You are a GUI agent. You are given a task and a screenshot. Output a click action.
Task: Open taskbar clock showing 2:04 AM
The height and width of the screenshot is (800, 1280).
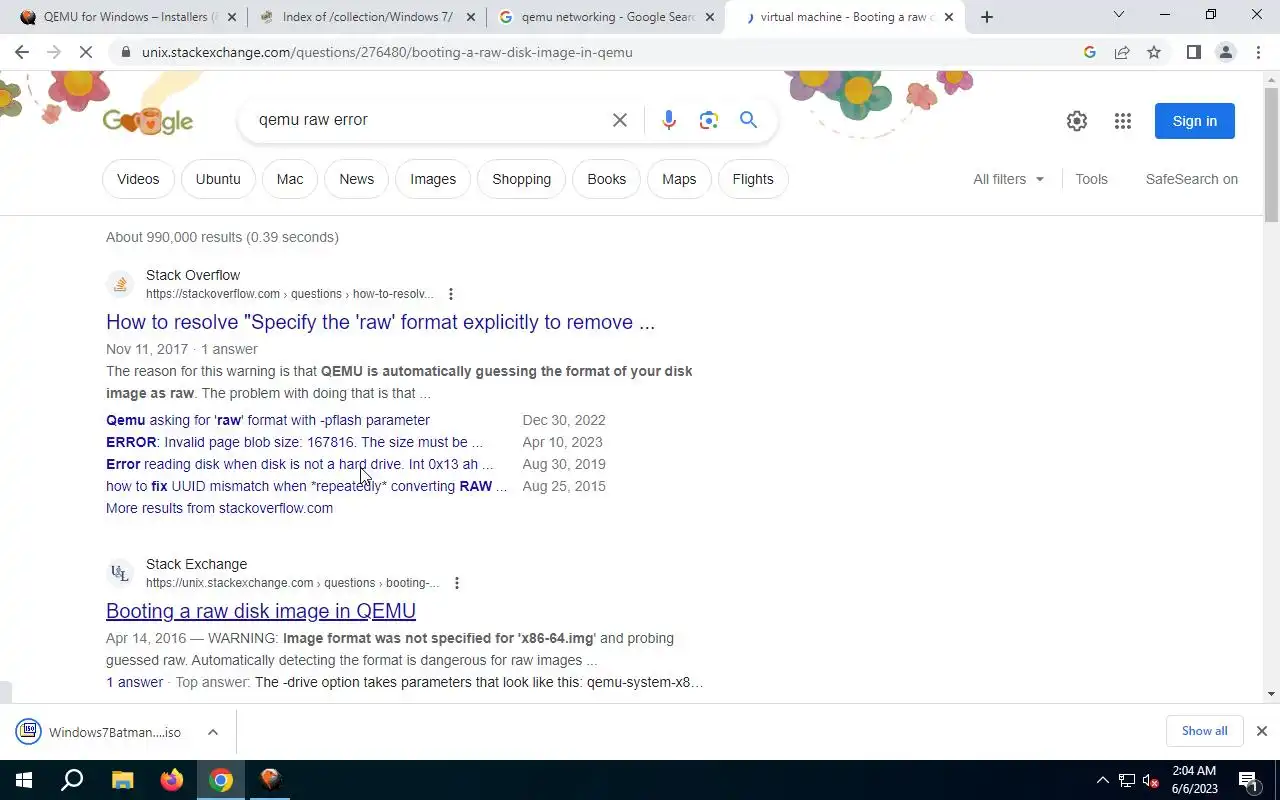coord(1194,780)
